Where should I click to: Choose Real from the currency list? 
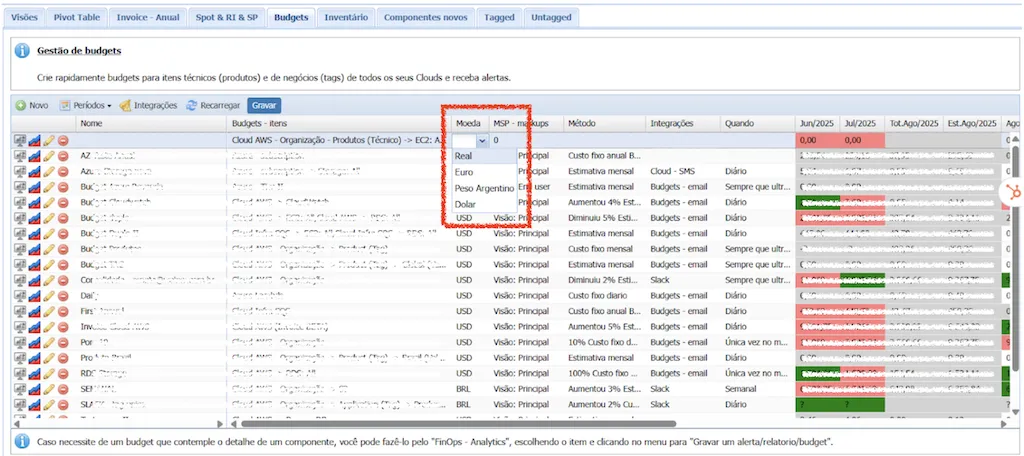pyautogui.click(x=484, y=156)
